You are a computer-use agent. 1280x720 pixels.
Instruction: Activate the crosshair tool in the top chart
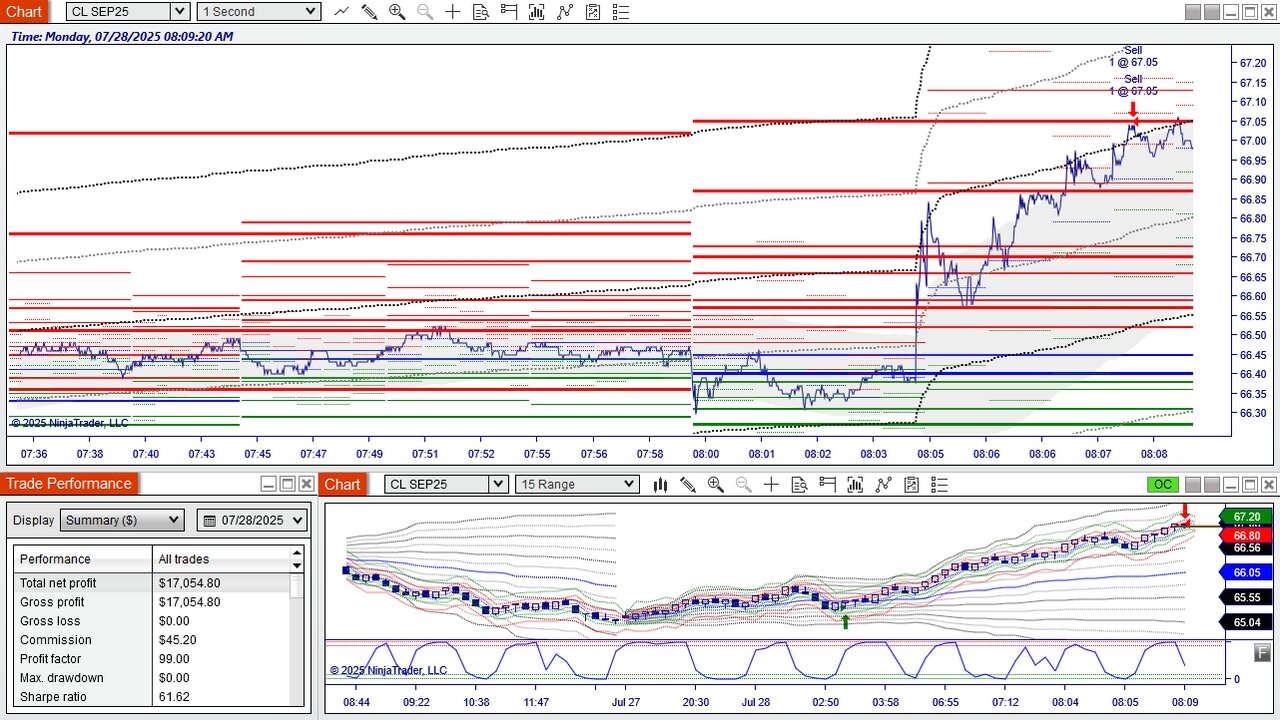point(453,12)
